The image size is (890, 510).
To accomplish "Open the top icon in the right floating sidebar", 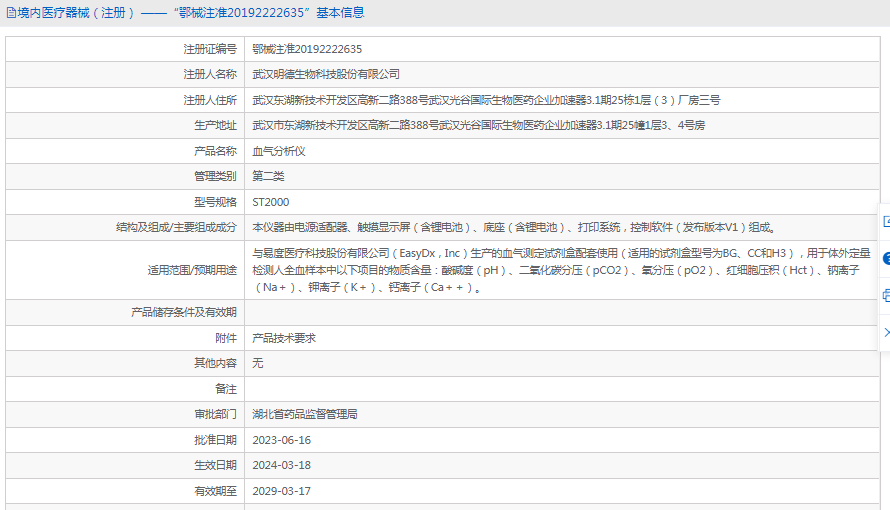I will pos(886,221).
